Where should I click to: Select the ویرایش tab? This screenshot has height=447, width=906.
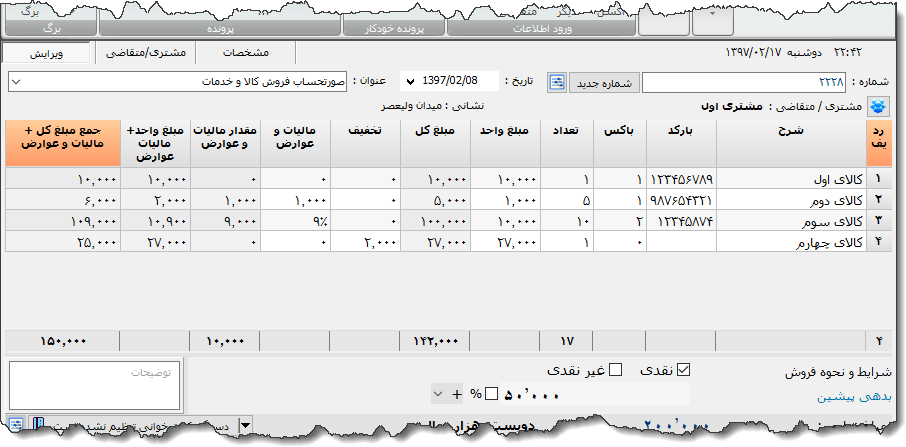tap(48, 52)
